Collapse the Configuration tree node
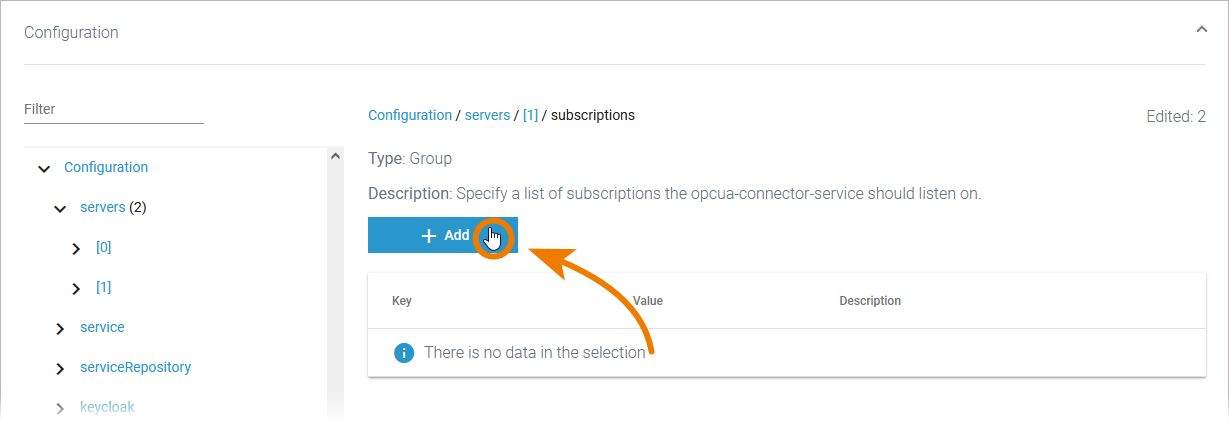1229x422 pixels. [43, 169]
